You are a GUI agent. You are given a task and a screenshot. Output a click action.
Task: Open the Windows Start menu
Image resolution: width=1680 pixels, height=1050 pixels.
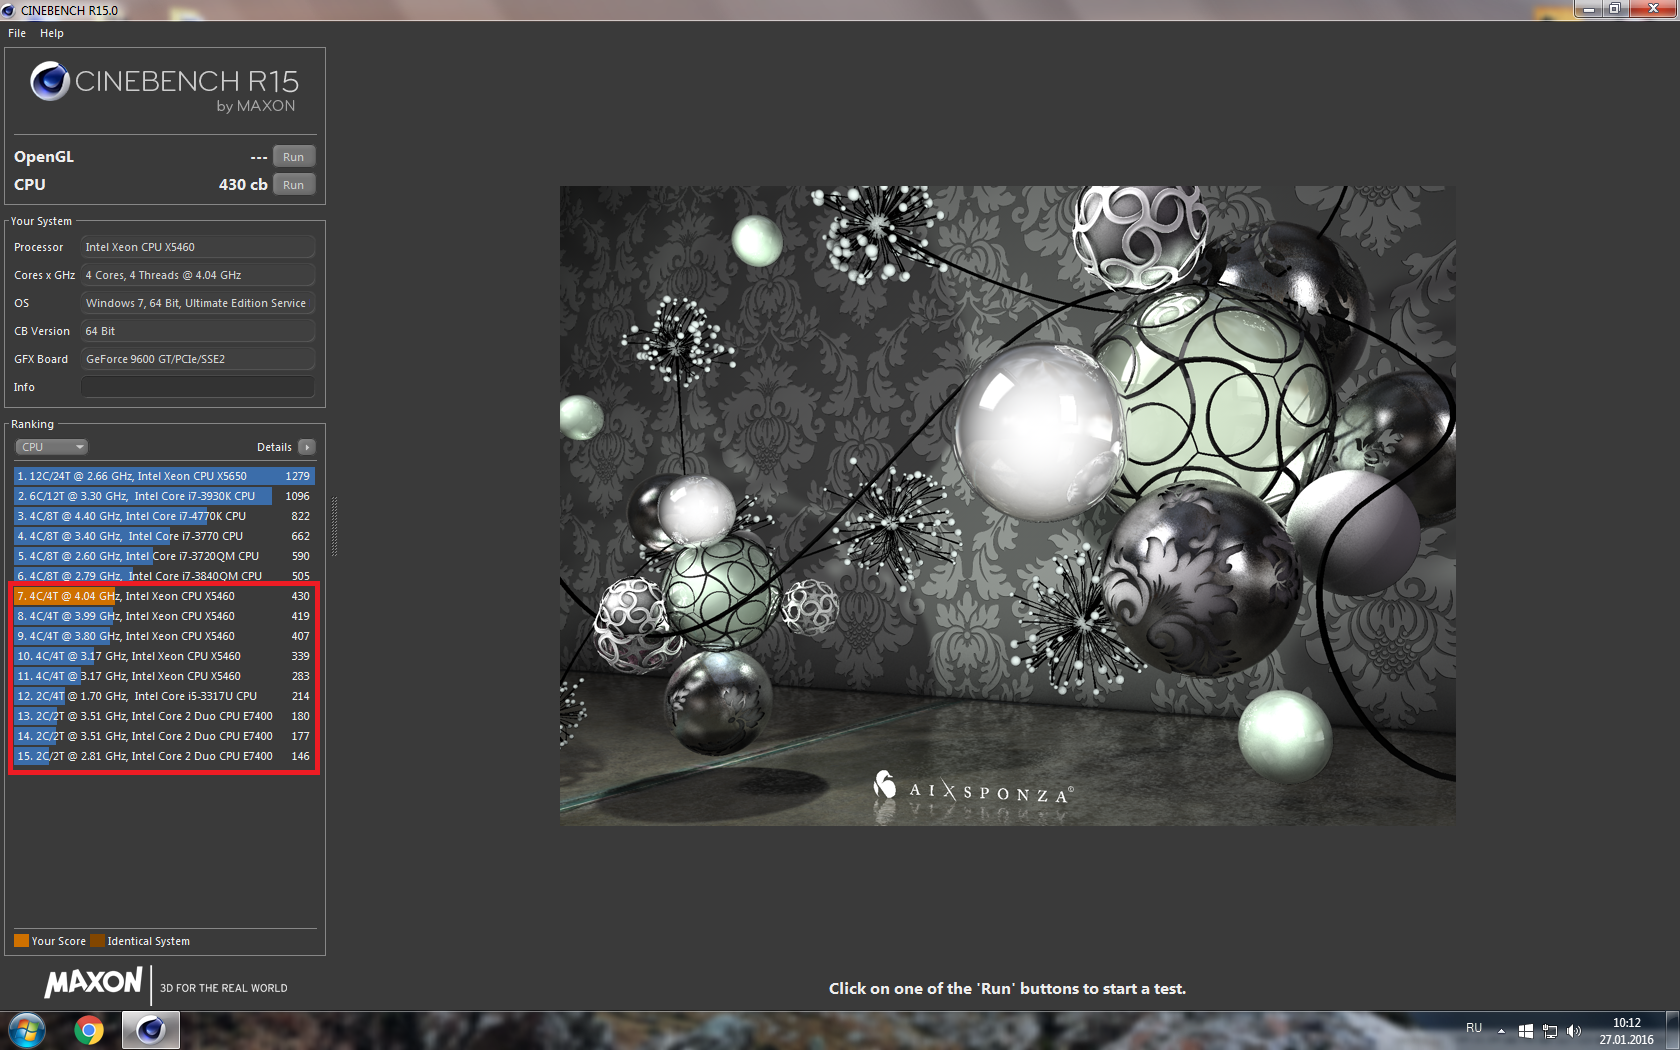click(x=27, y=1030)
